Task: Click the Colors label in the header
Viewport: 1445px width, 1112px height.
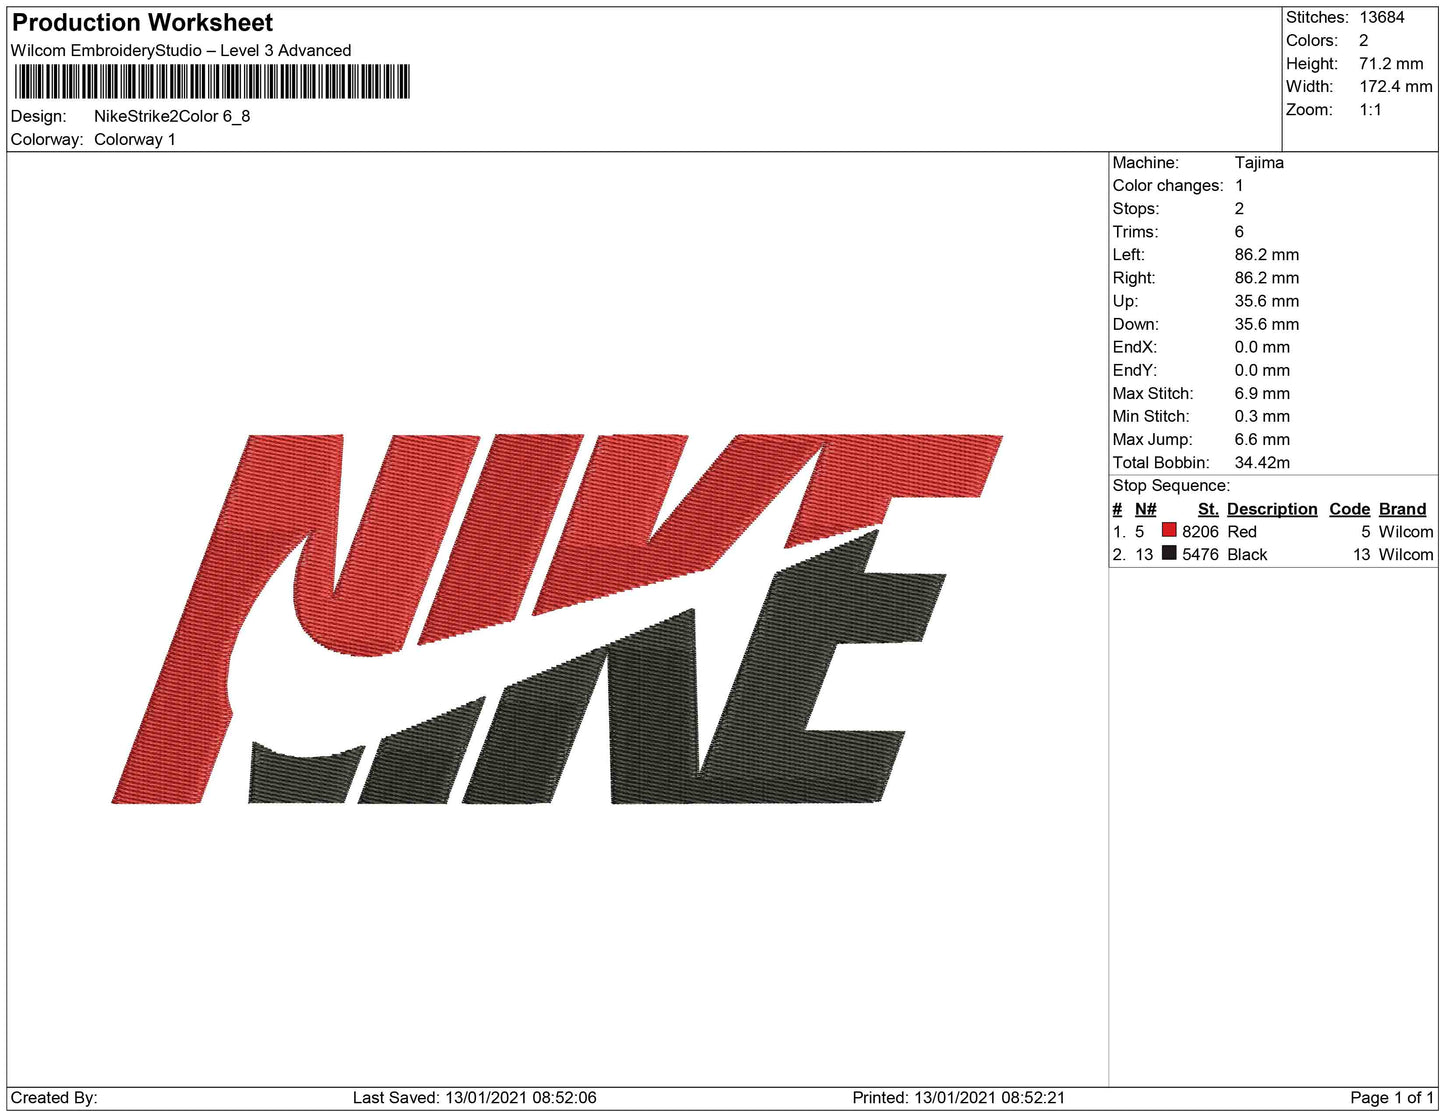Action: [x=1312, y=40]
